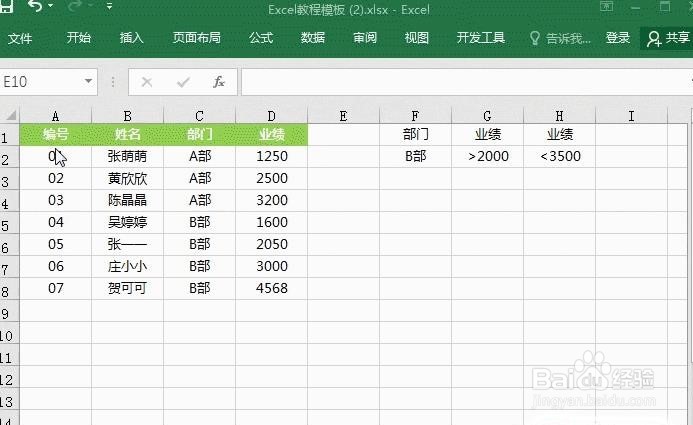This screenshot has height=425, width=693.
Task: Select the cell with number 07
Action: (x=55, y=288)
